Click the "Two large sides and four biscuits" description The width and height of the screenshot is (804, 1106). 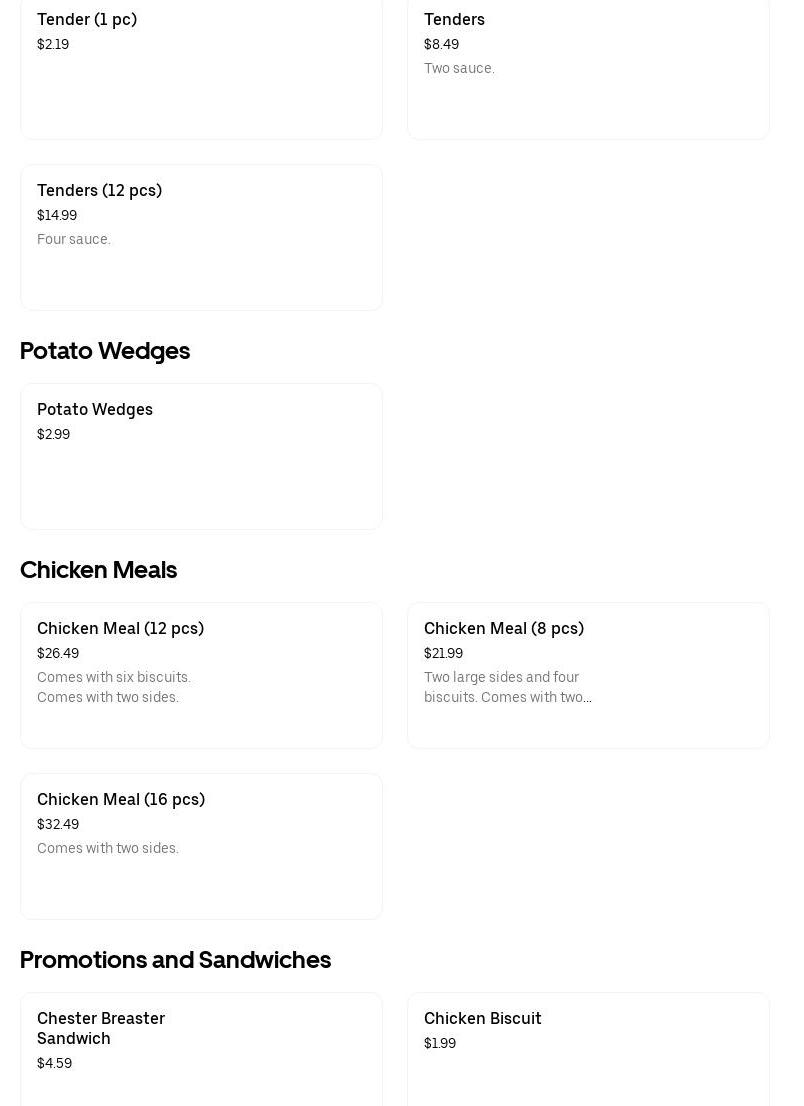click(x=507, y=687)
